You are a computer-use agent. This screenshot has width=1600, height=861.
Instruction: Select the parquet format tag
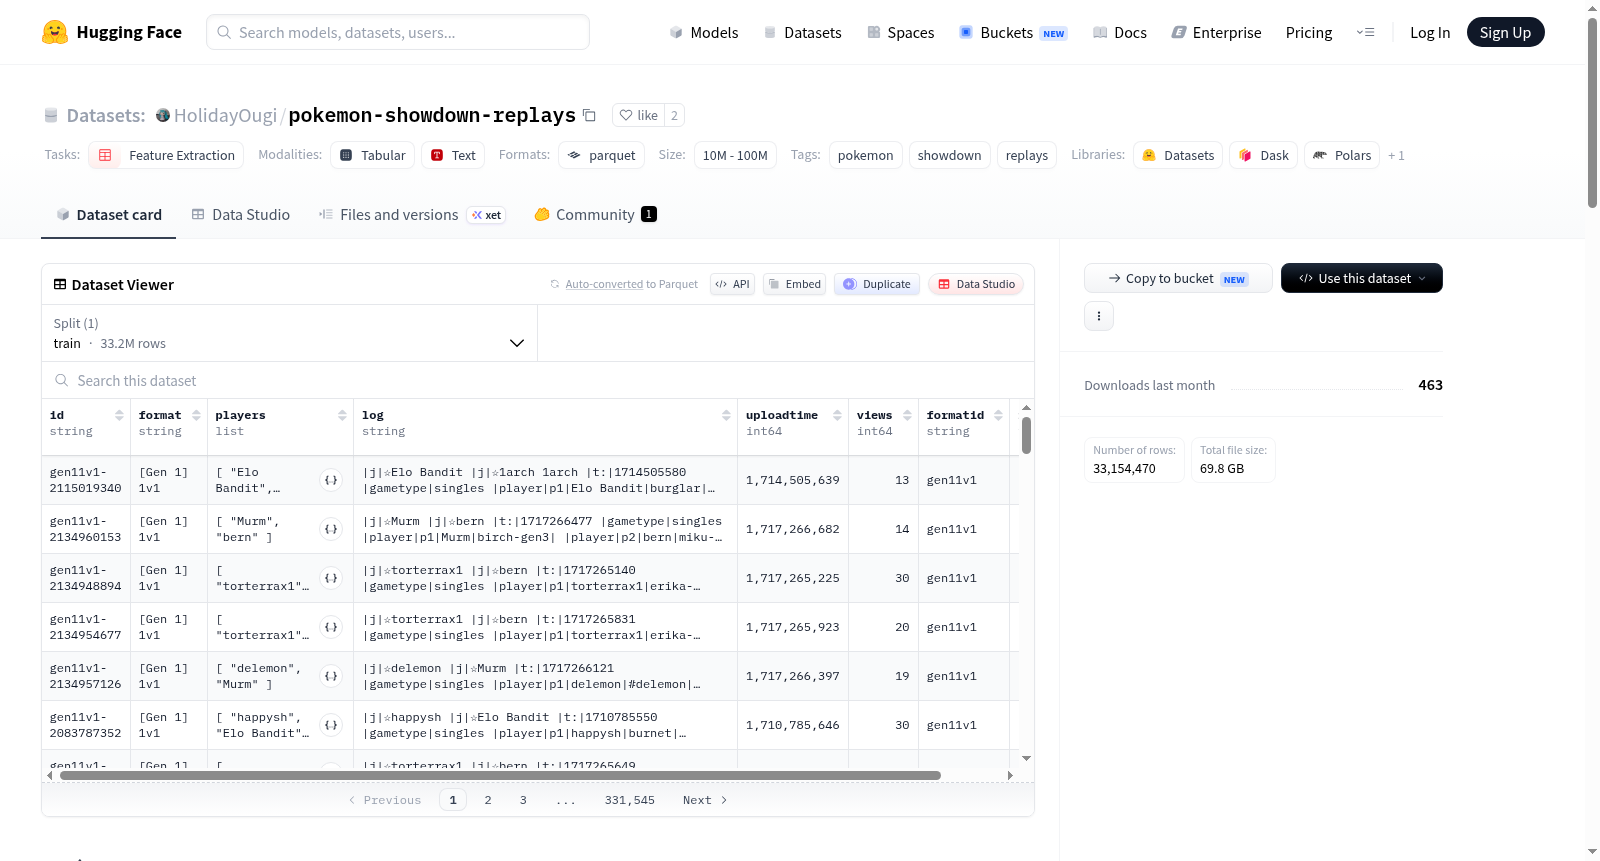point(601,155)
